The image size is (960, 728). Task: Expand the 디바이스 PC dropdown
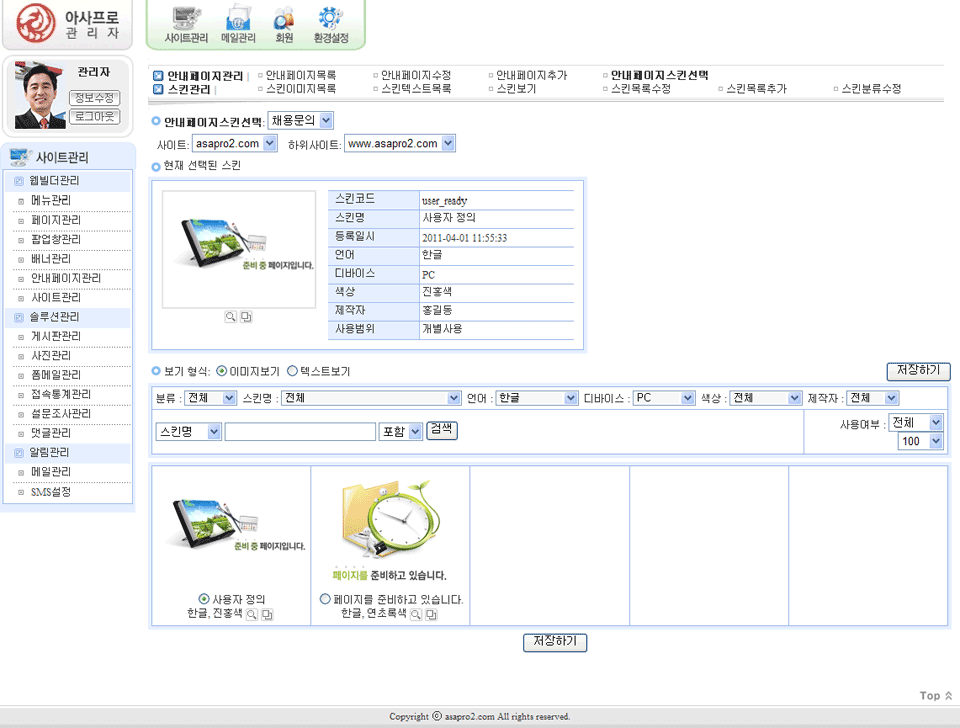(664, 398)
